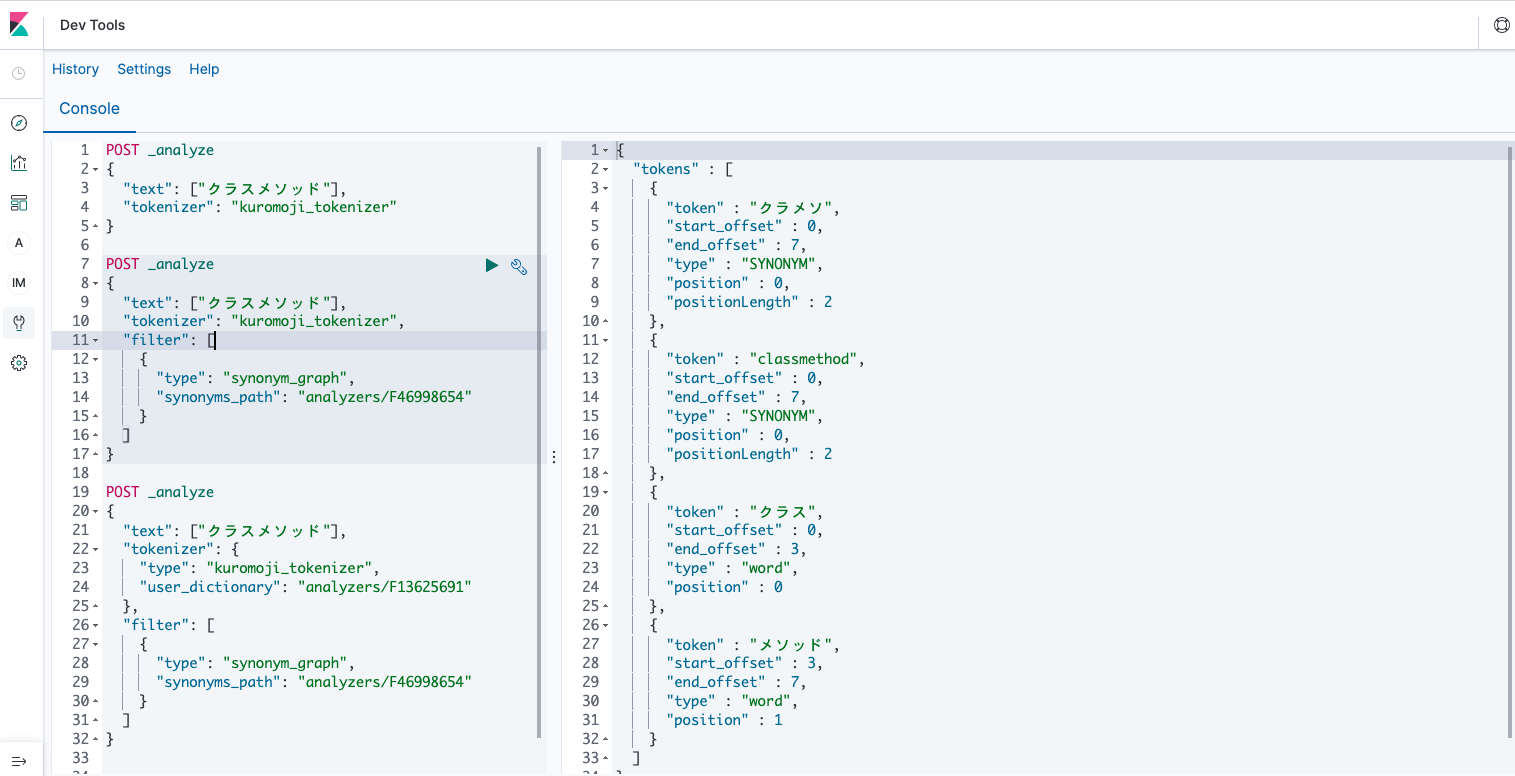The width and height of the screenshot is (1515, 776).
Task: Click the Kibana logo icon
Action: point(19,25)
